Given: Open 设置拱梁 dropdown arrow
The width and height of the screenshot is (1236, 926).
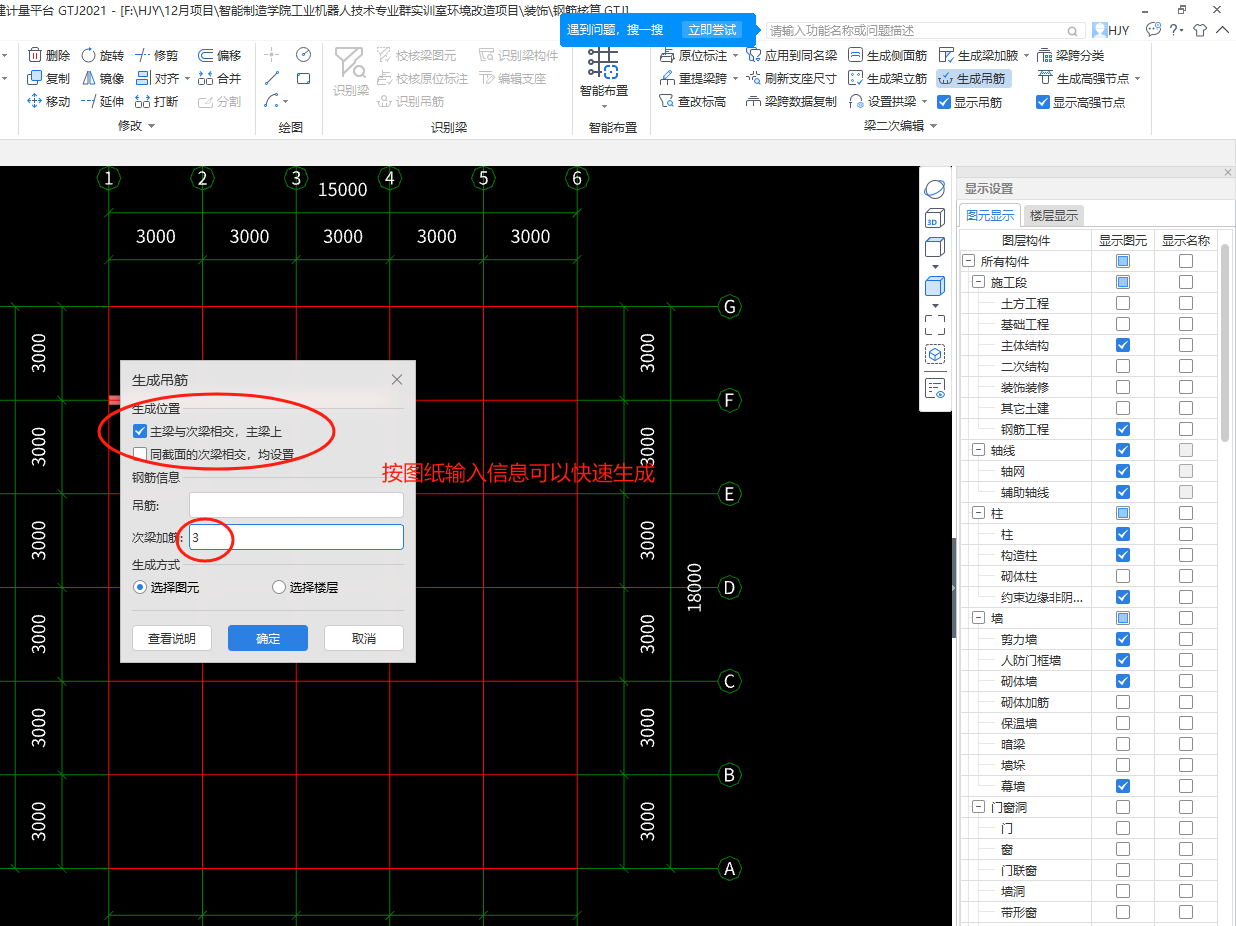Looking at the screenshot, I should pos(924,101).
